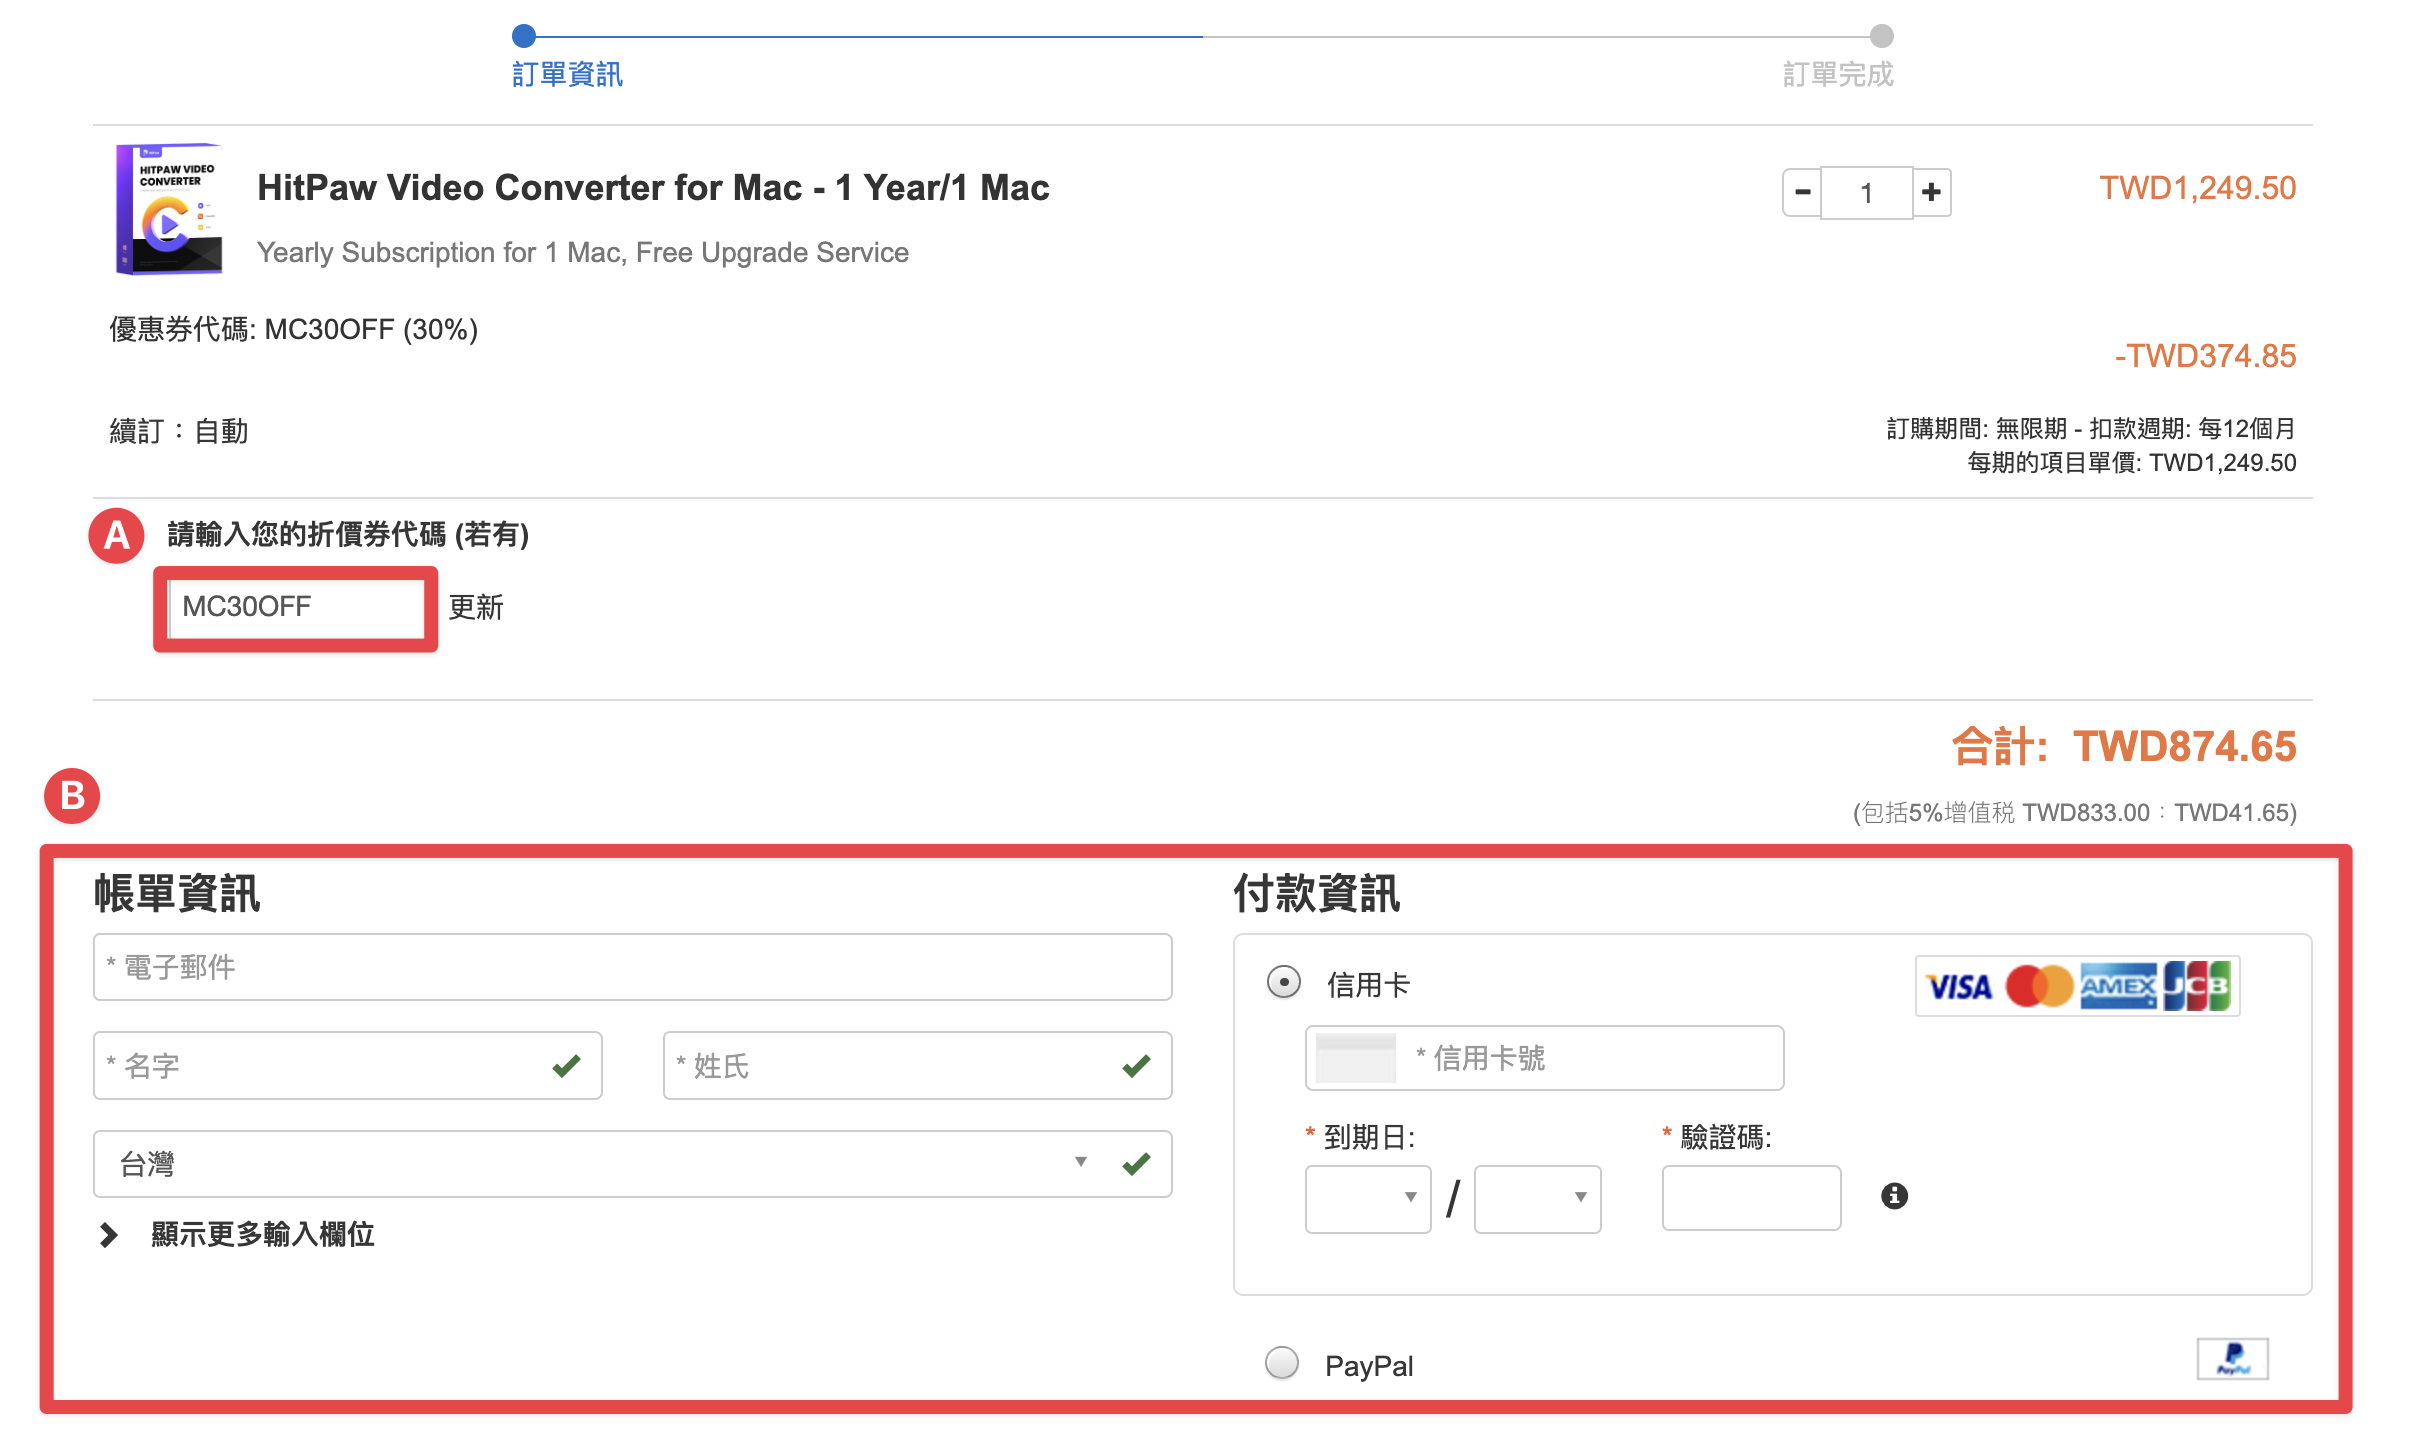Expand 顯示更多輸入欄位 section
This screenshot has height=1432, width=2412.
pyautogui.click(x=262, y=1234)
